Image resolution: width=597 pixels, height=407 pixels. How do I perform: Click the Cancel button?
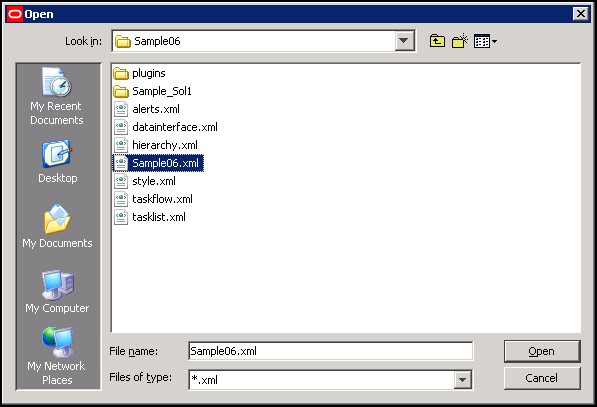(542, 378)
